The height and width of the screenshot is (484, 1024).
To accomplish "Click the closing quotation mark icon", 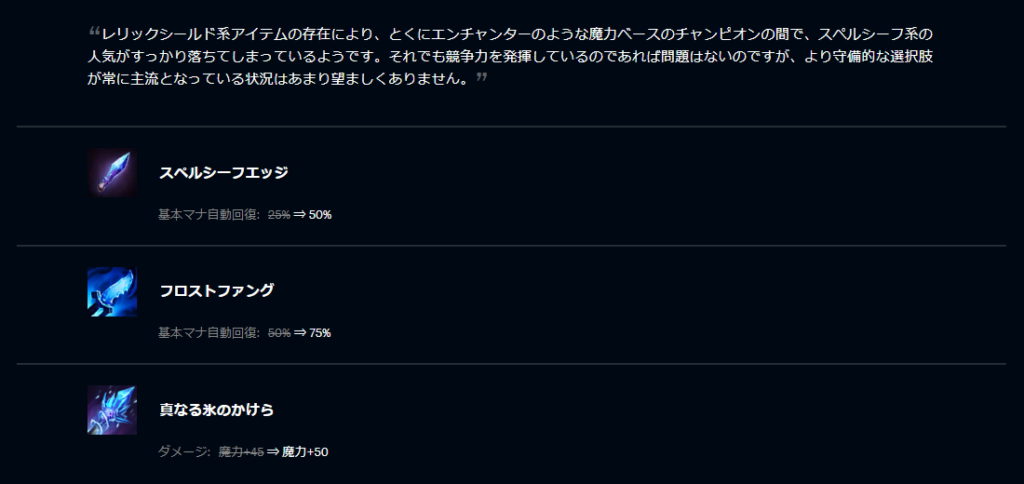I will [x=482, y=77].
